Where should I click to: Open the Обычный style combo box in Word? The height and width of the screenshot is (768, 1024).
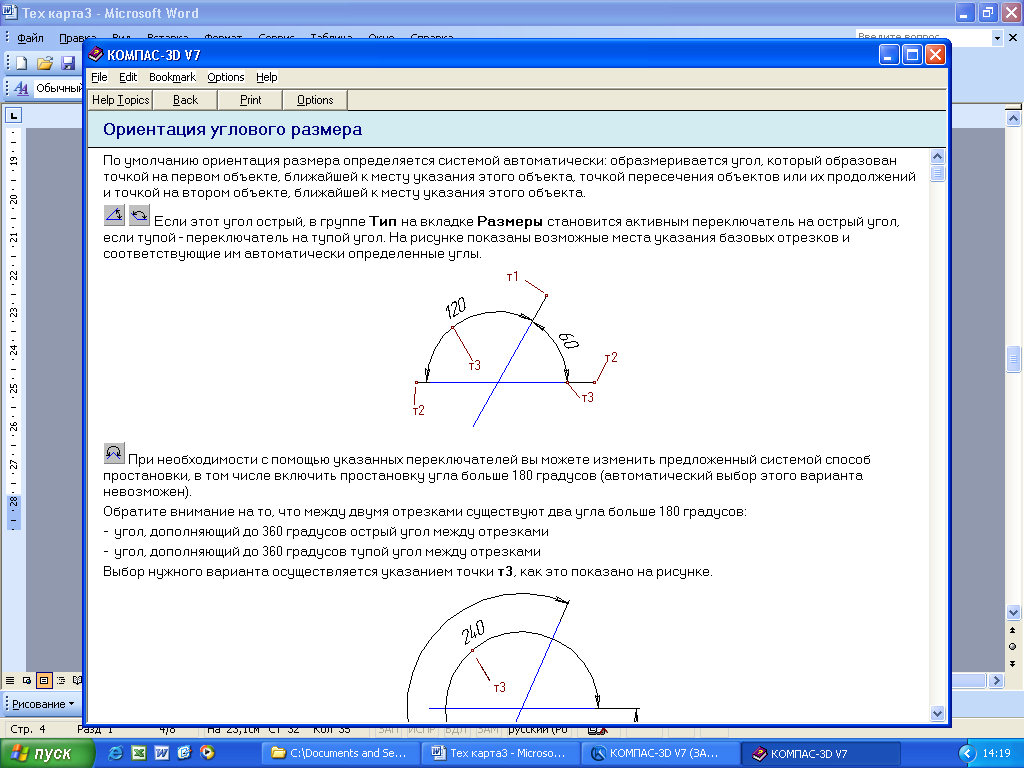[59, 88]
